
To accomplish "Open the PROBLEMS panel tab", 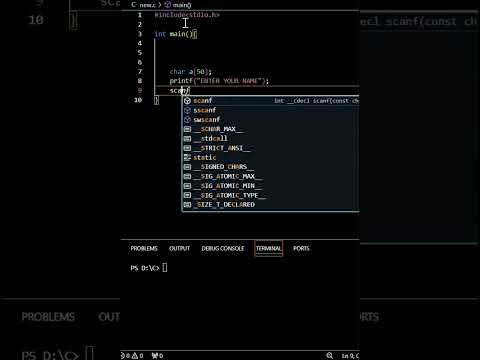I will (144, 248).
